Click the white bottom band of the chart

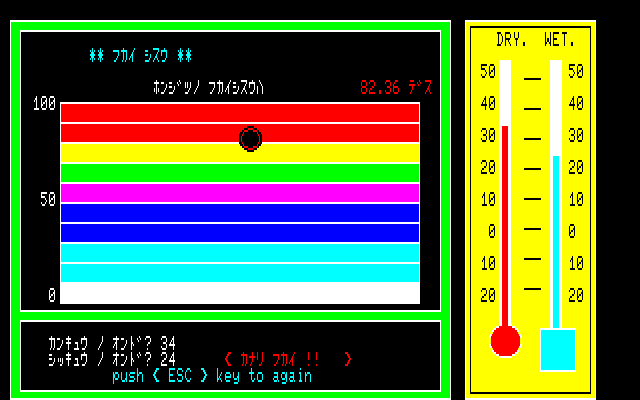240,293
